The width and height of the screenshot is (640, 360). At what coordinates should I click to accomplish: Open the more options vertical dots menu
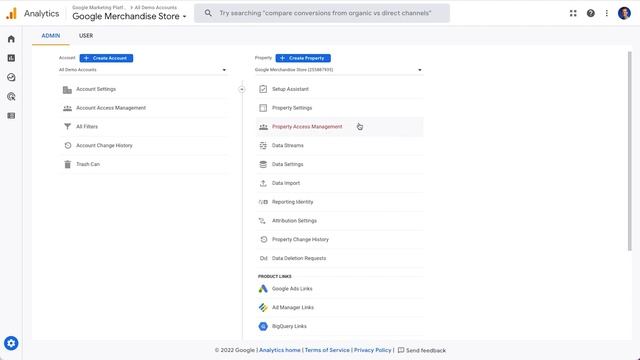pyautogui.click(x=607, y=13)
